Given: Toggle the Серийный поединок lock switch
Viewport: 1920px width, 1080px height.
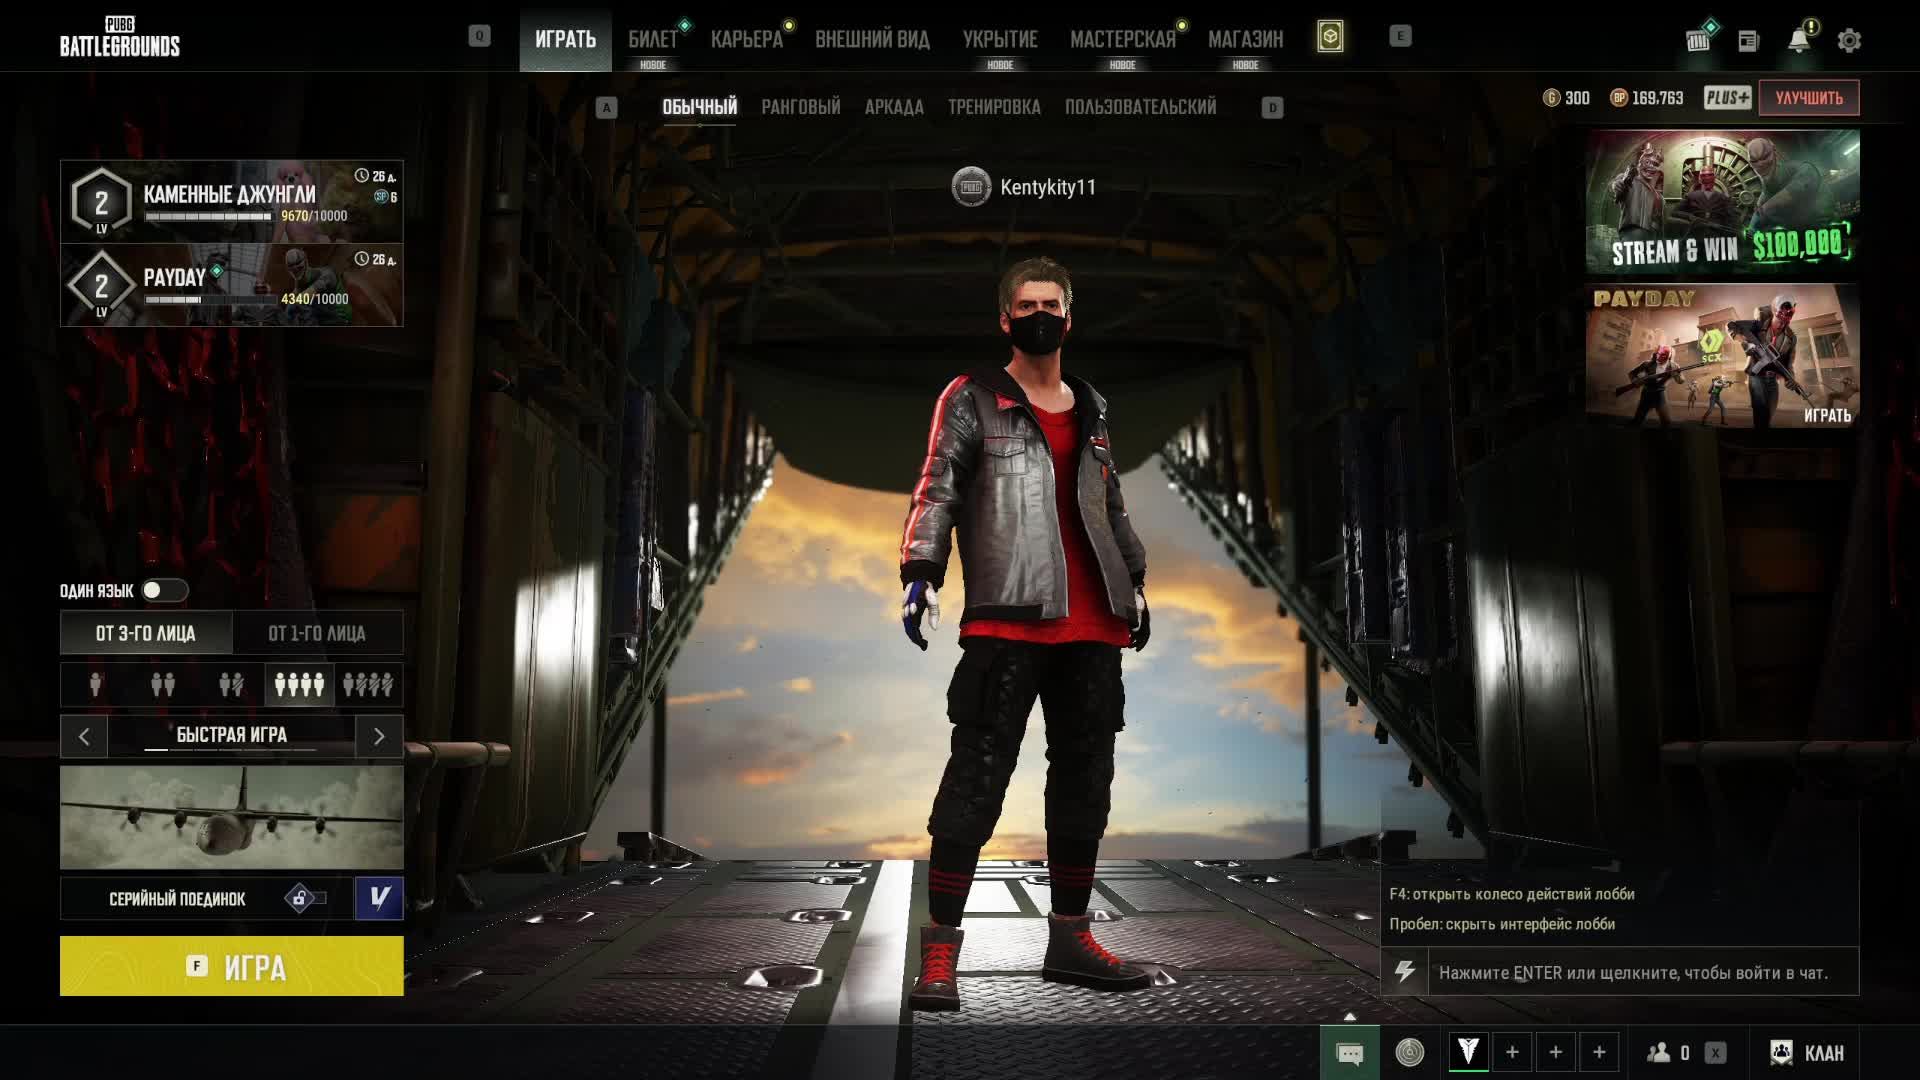Looking at the screenshot, I should pyautogui.click(x=306, y=898).
